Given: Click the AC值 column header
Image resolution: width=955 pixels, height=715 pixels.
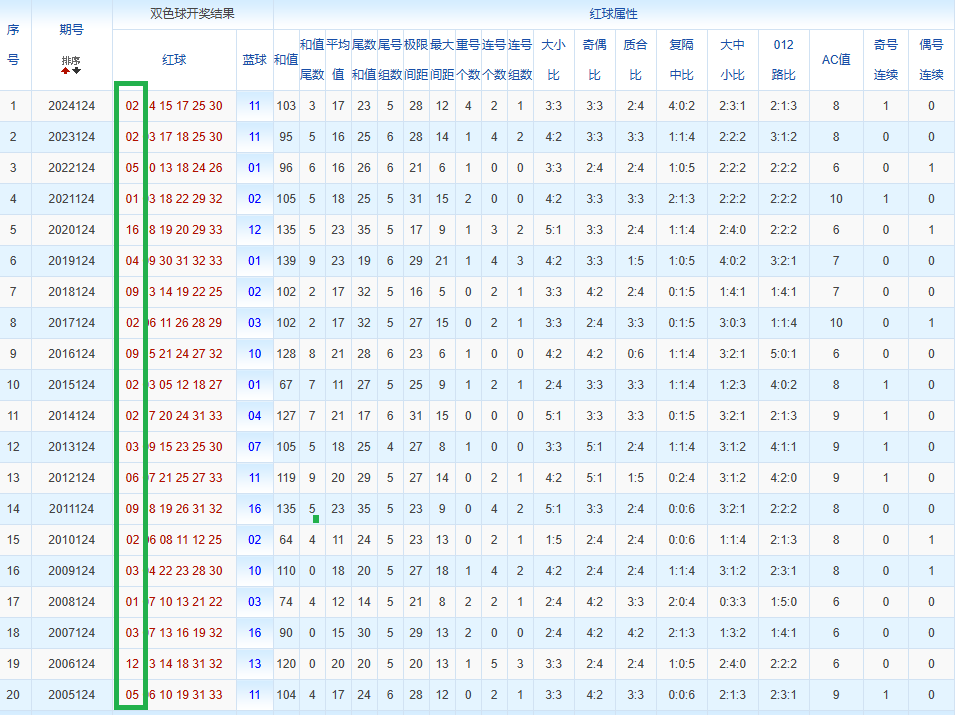Looking at the screenshot, I should pos(836,60).
